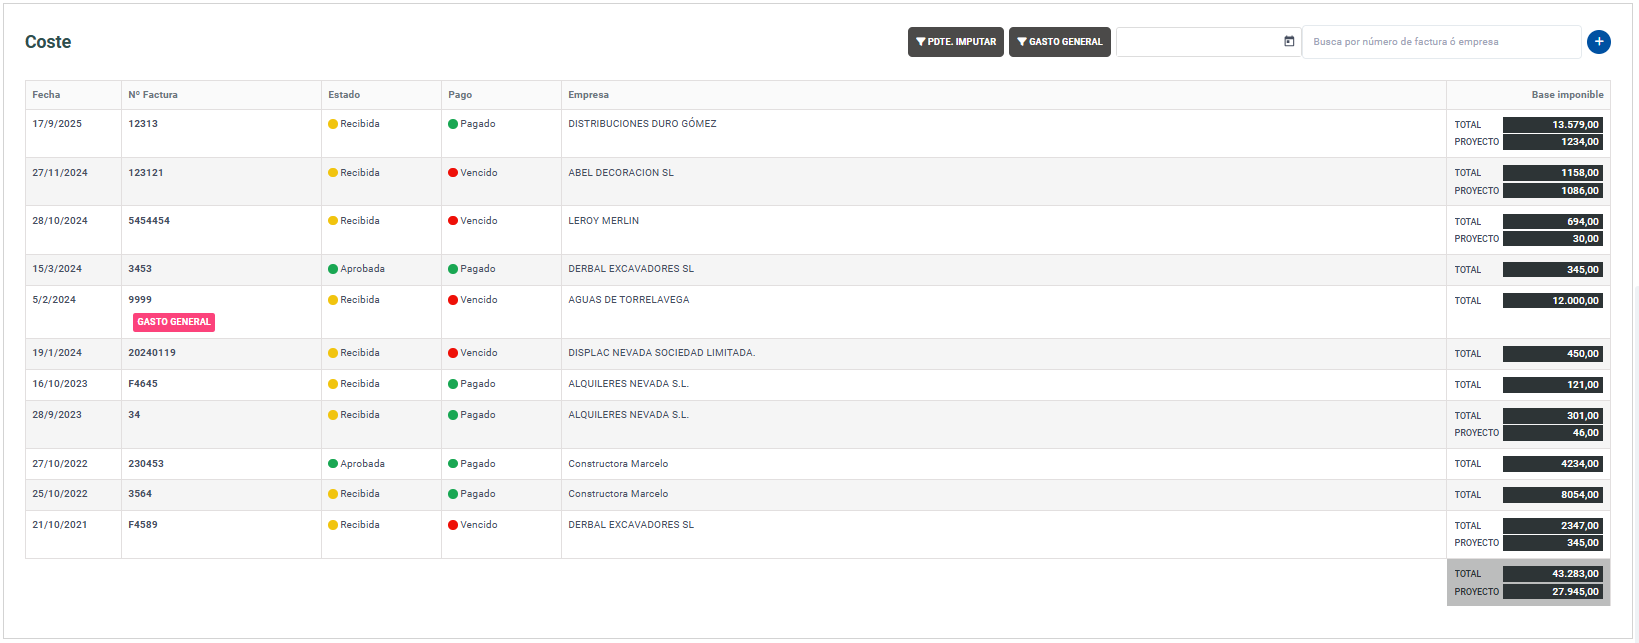This screenshot has height=643, width=1639.
Task: Open invoice 12313 row
Action: coord(143,124)
